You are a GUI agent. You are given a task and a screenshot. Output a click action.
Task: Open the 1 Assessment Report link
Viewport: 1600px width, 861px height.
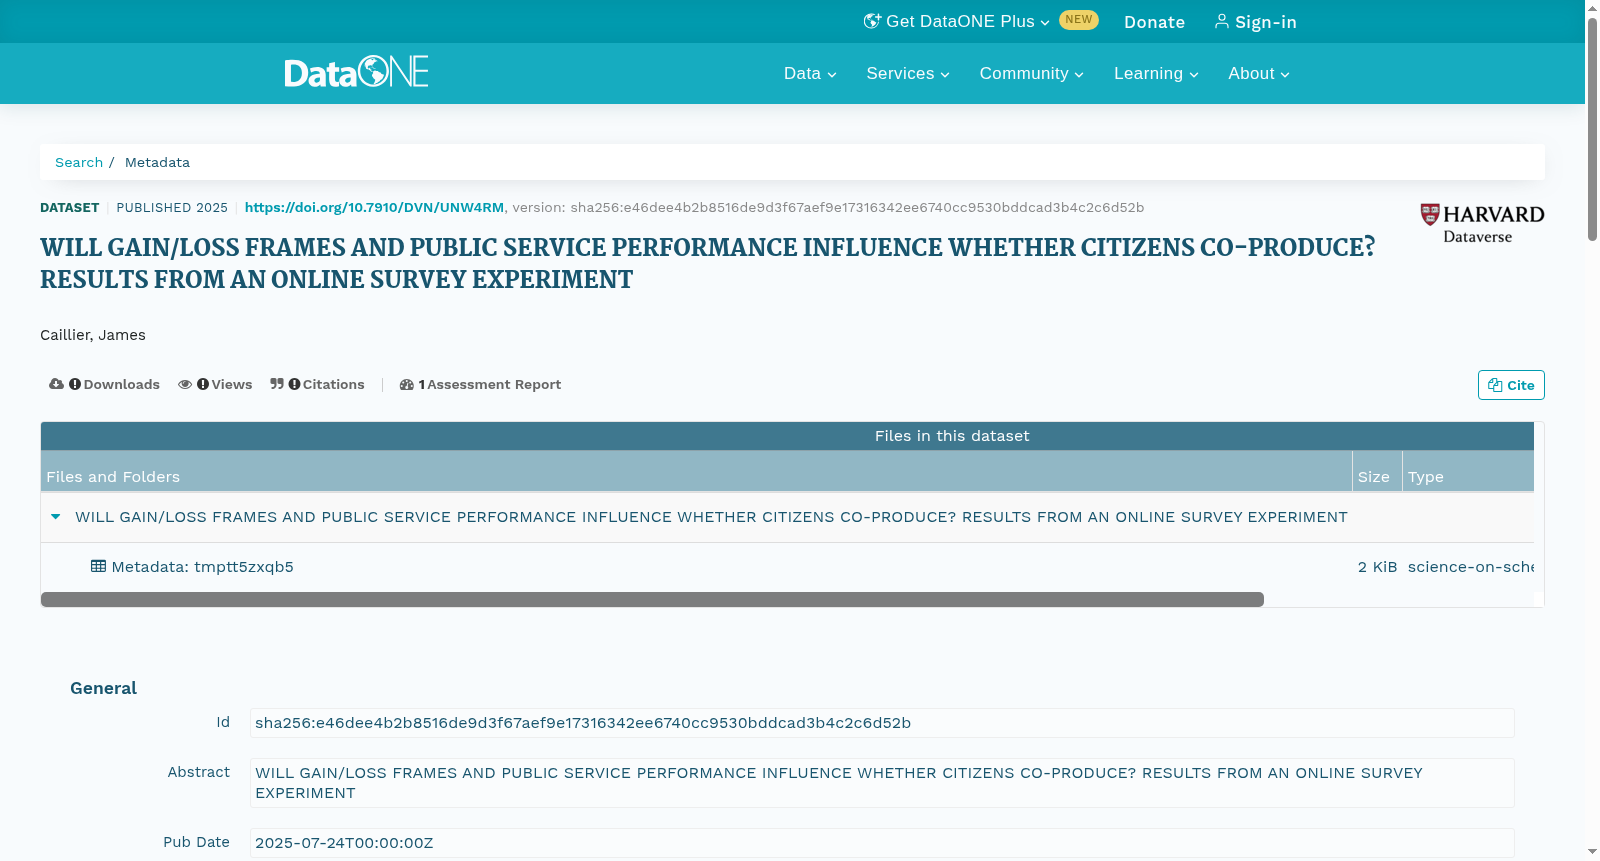[x=480, y=384]
